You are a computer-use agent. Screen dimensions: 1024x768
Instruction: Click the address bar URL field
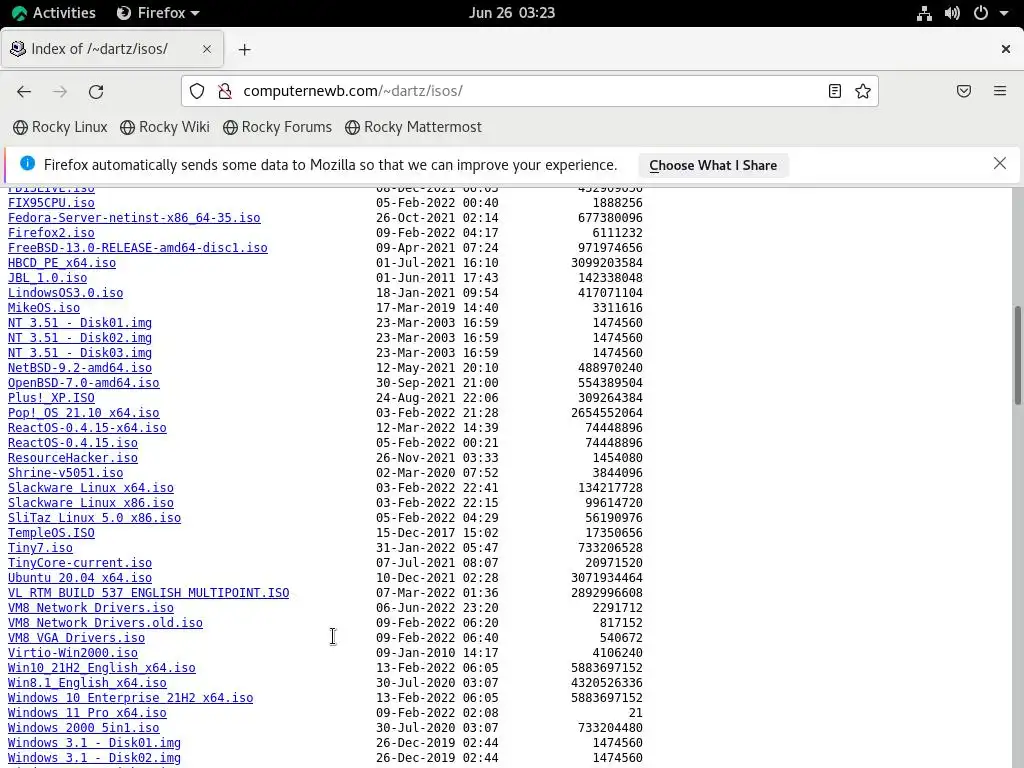coord(529,91)
